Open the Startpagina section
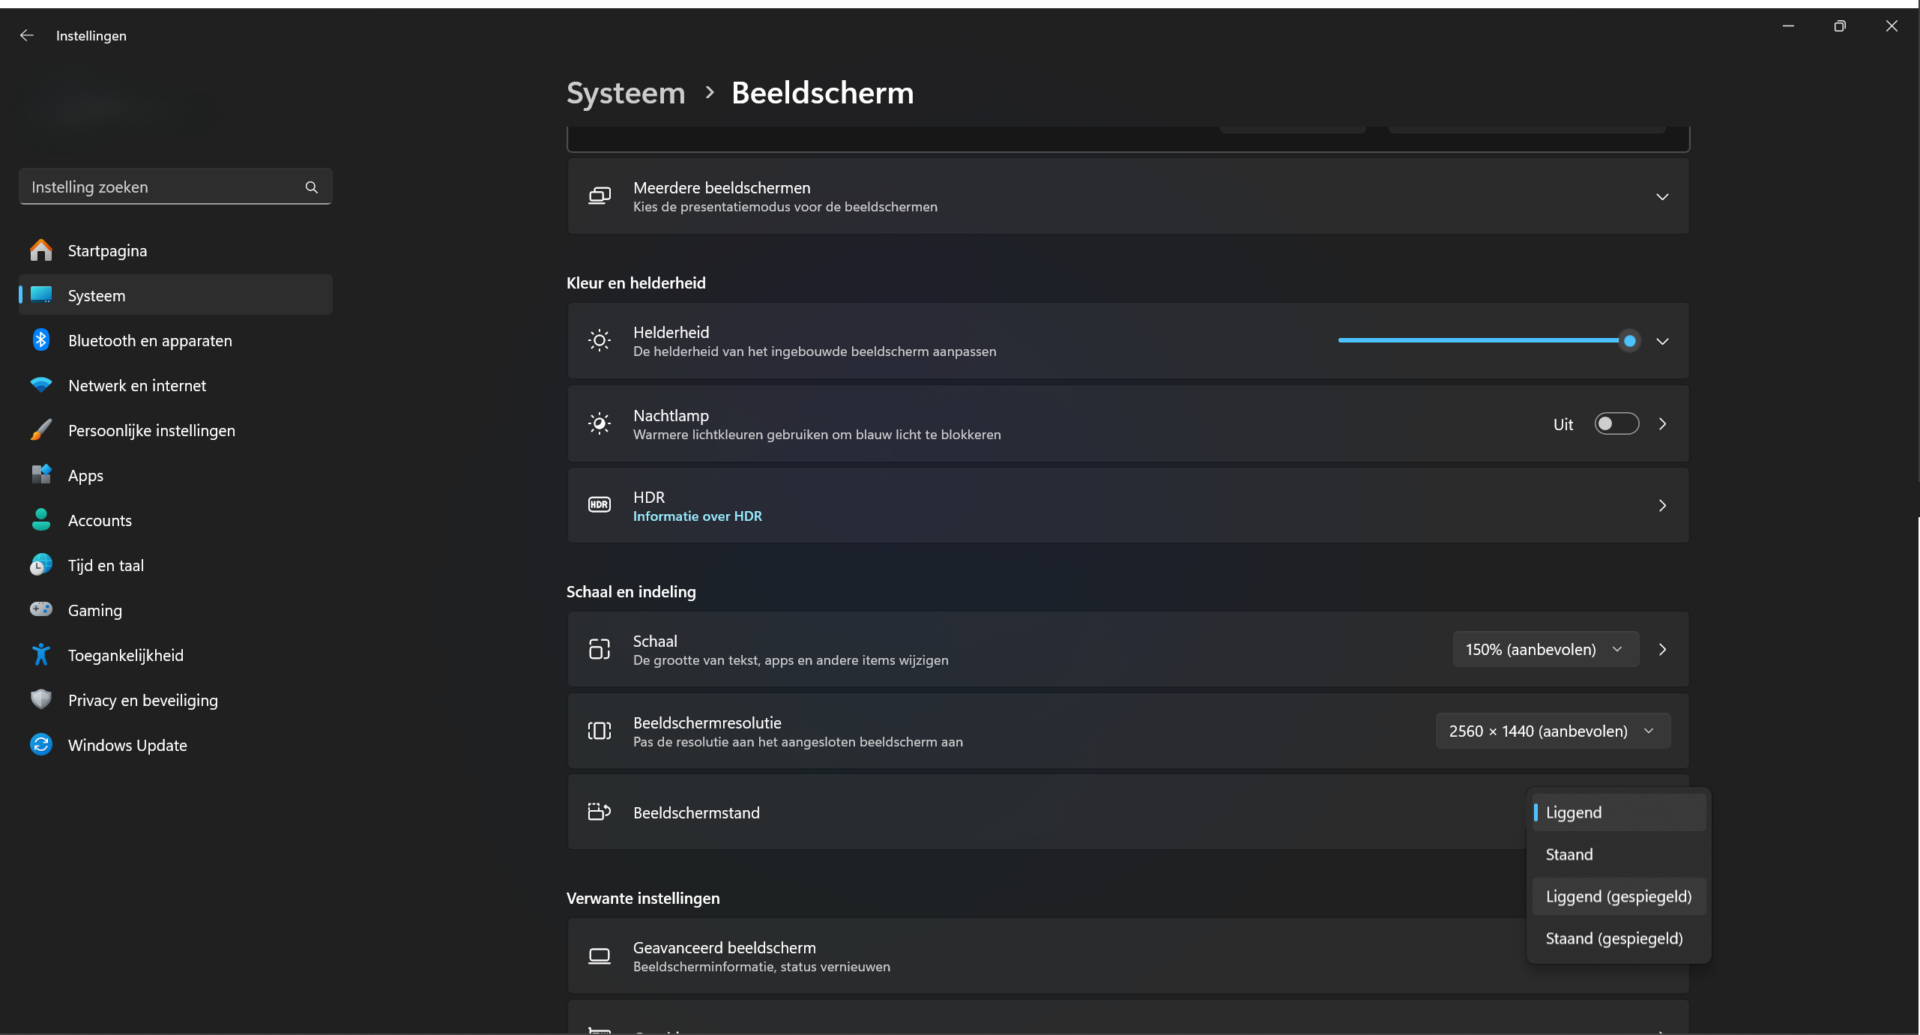Image resolution: width=1920 pixels, height=1035 pixels. coord(107,250)
